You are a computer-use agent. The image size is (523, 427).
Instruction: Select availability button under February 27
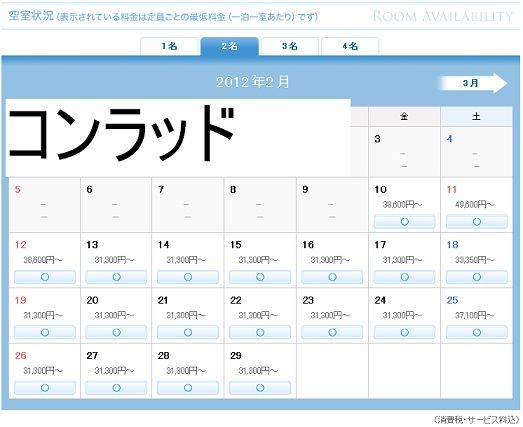(116, 388)
